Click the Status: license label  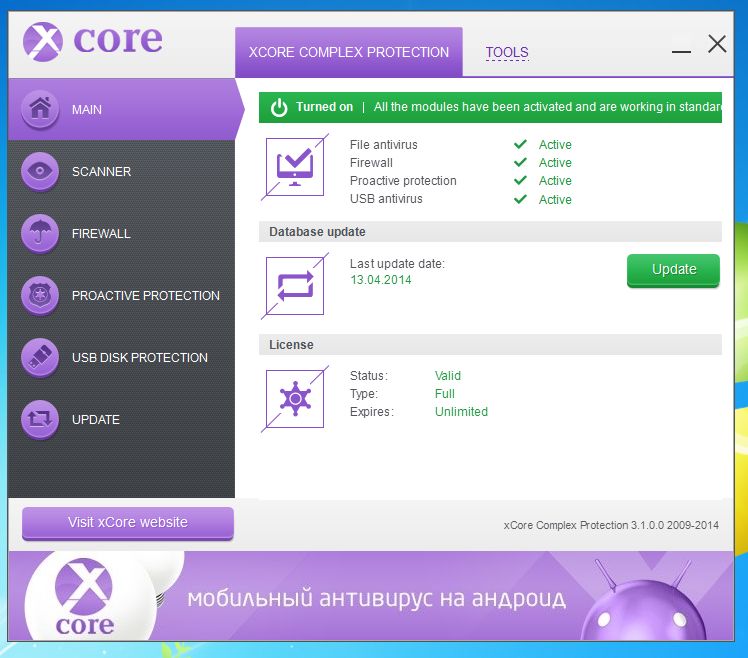369,376
